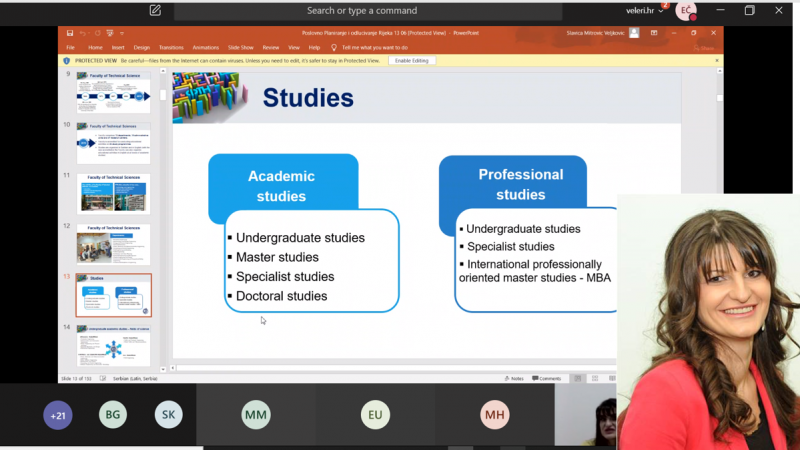Select the MM participant tile
The height and width of the screenshot is (450, 800).
tap(256, 415)
